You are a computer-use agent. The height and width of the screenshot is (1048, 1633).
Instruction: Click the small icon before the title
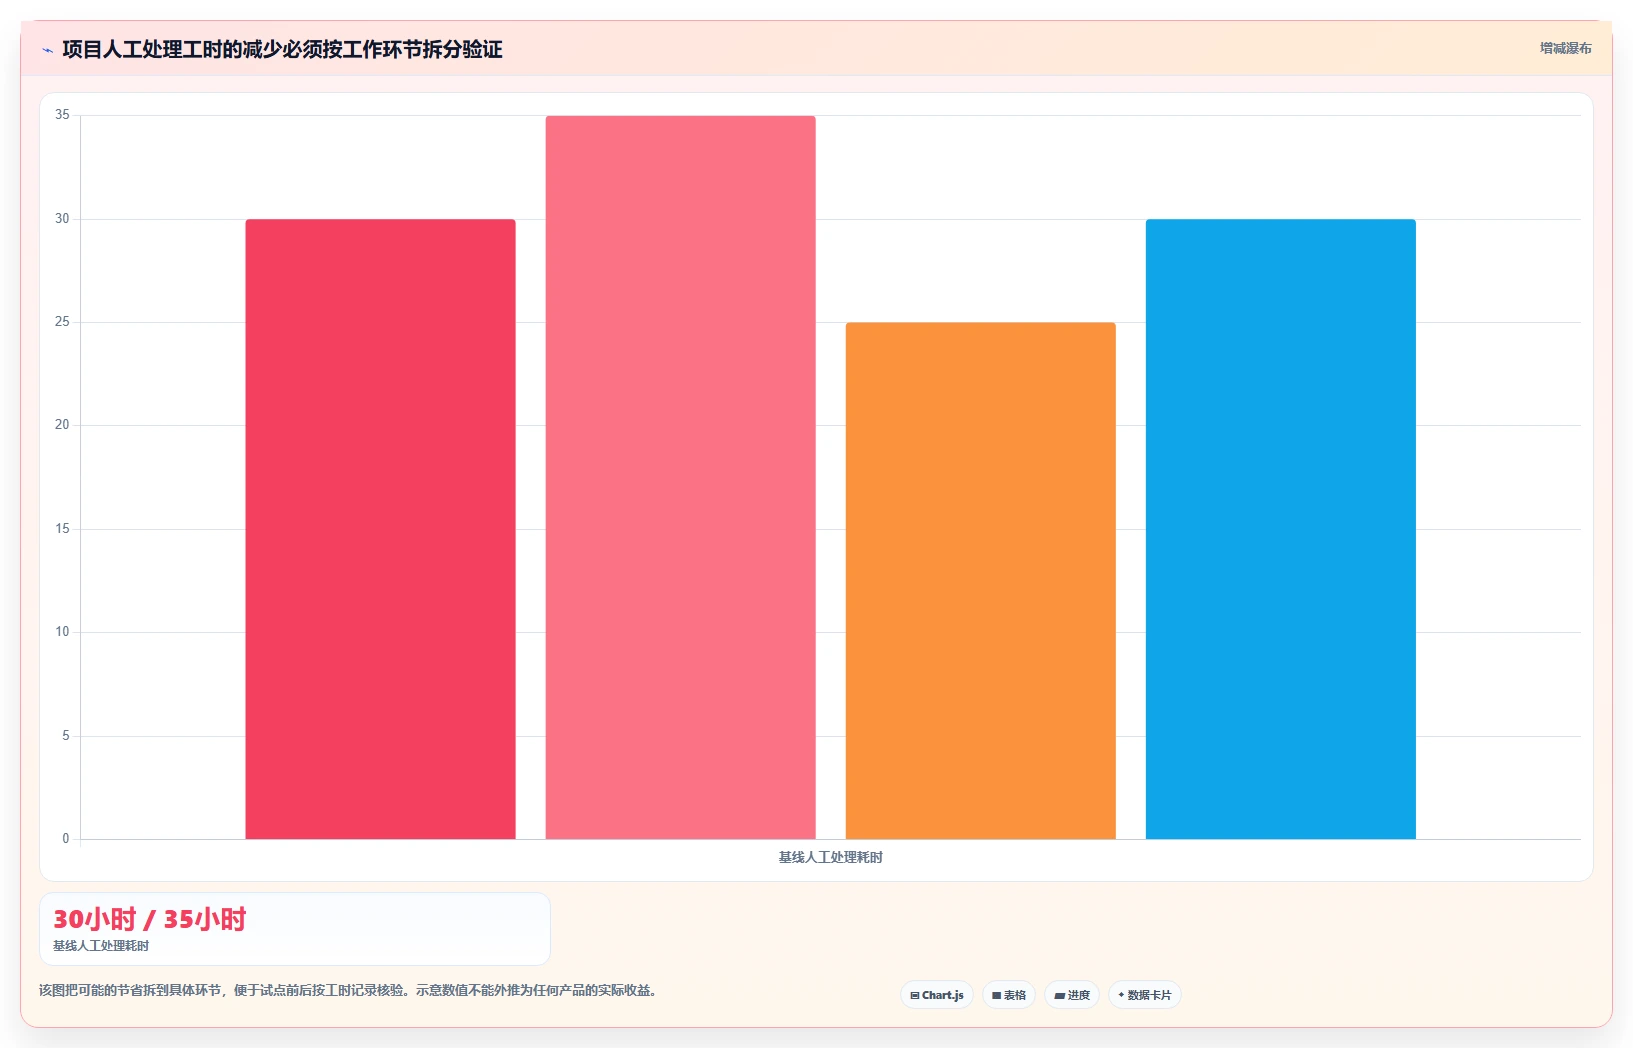(47, 50)
